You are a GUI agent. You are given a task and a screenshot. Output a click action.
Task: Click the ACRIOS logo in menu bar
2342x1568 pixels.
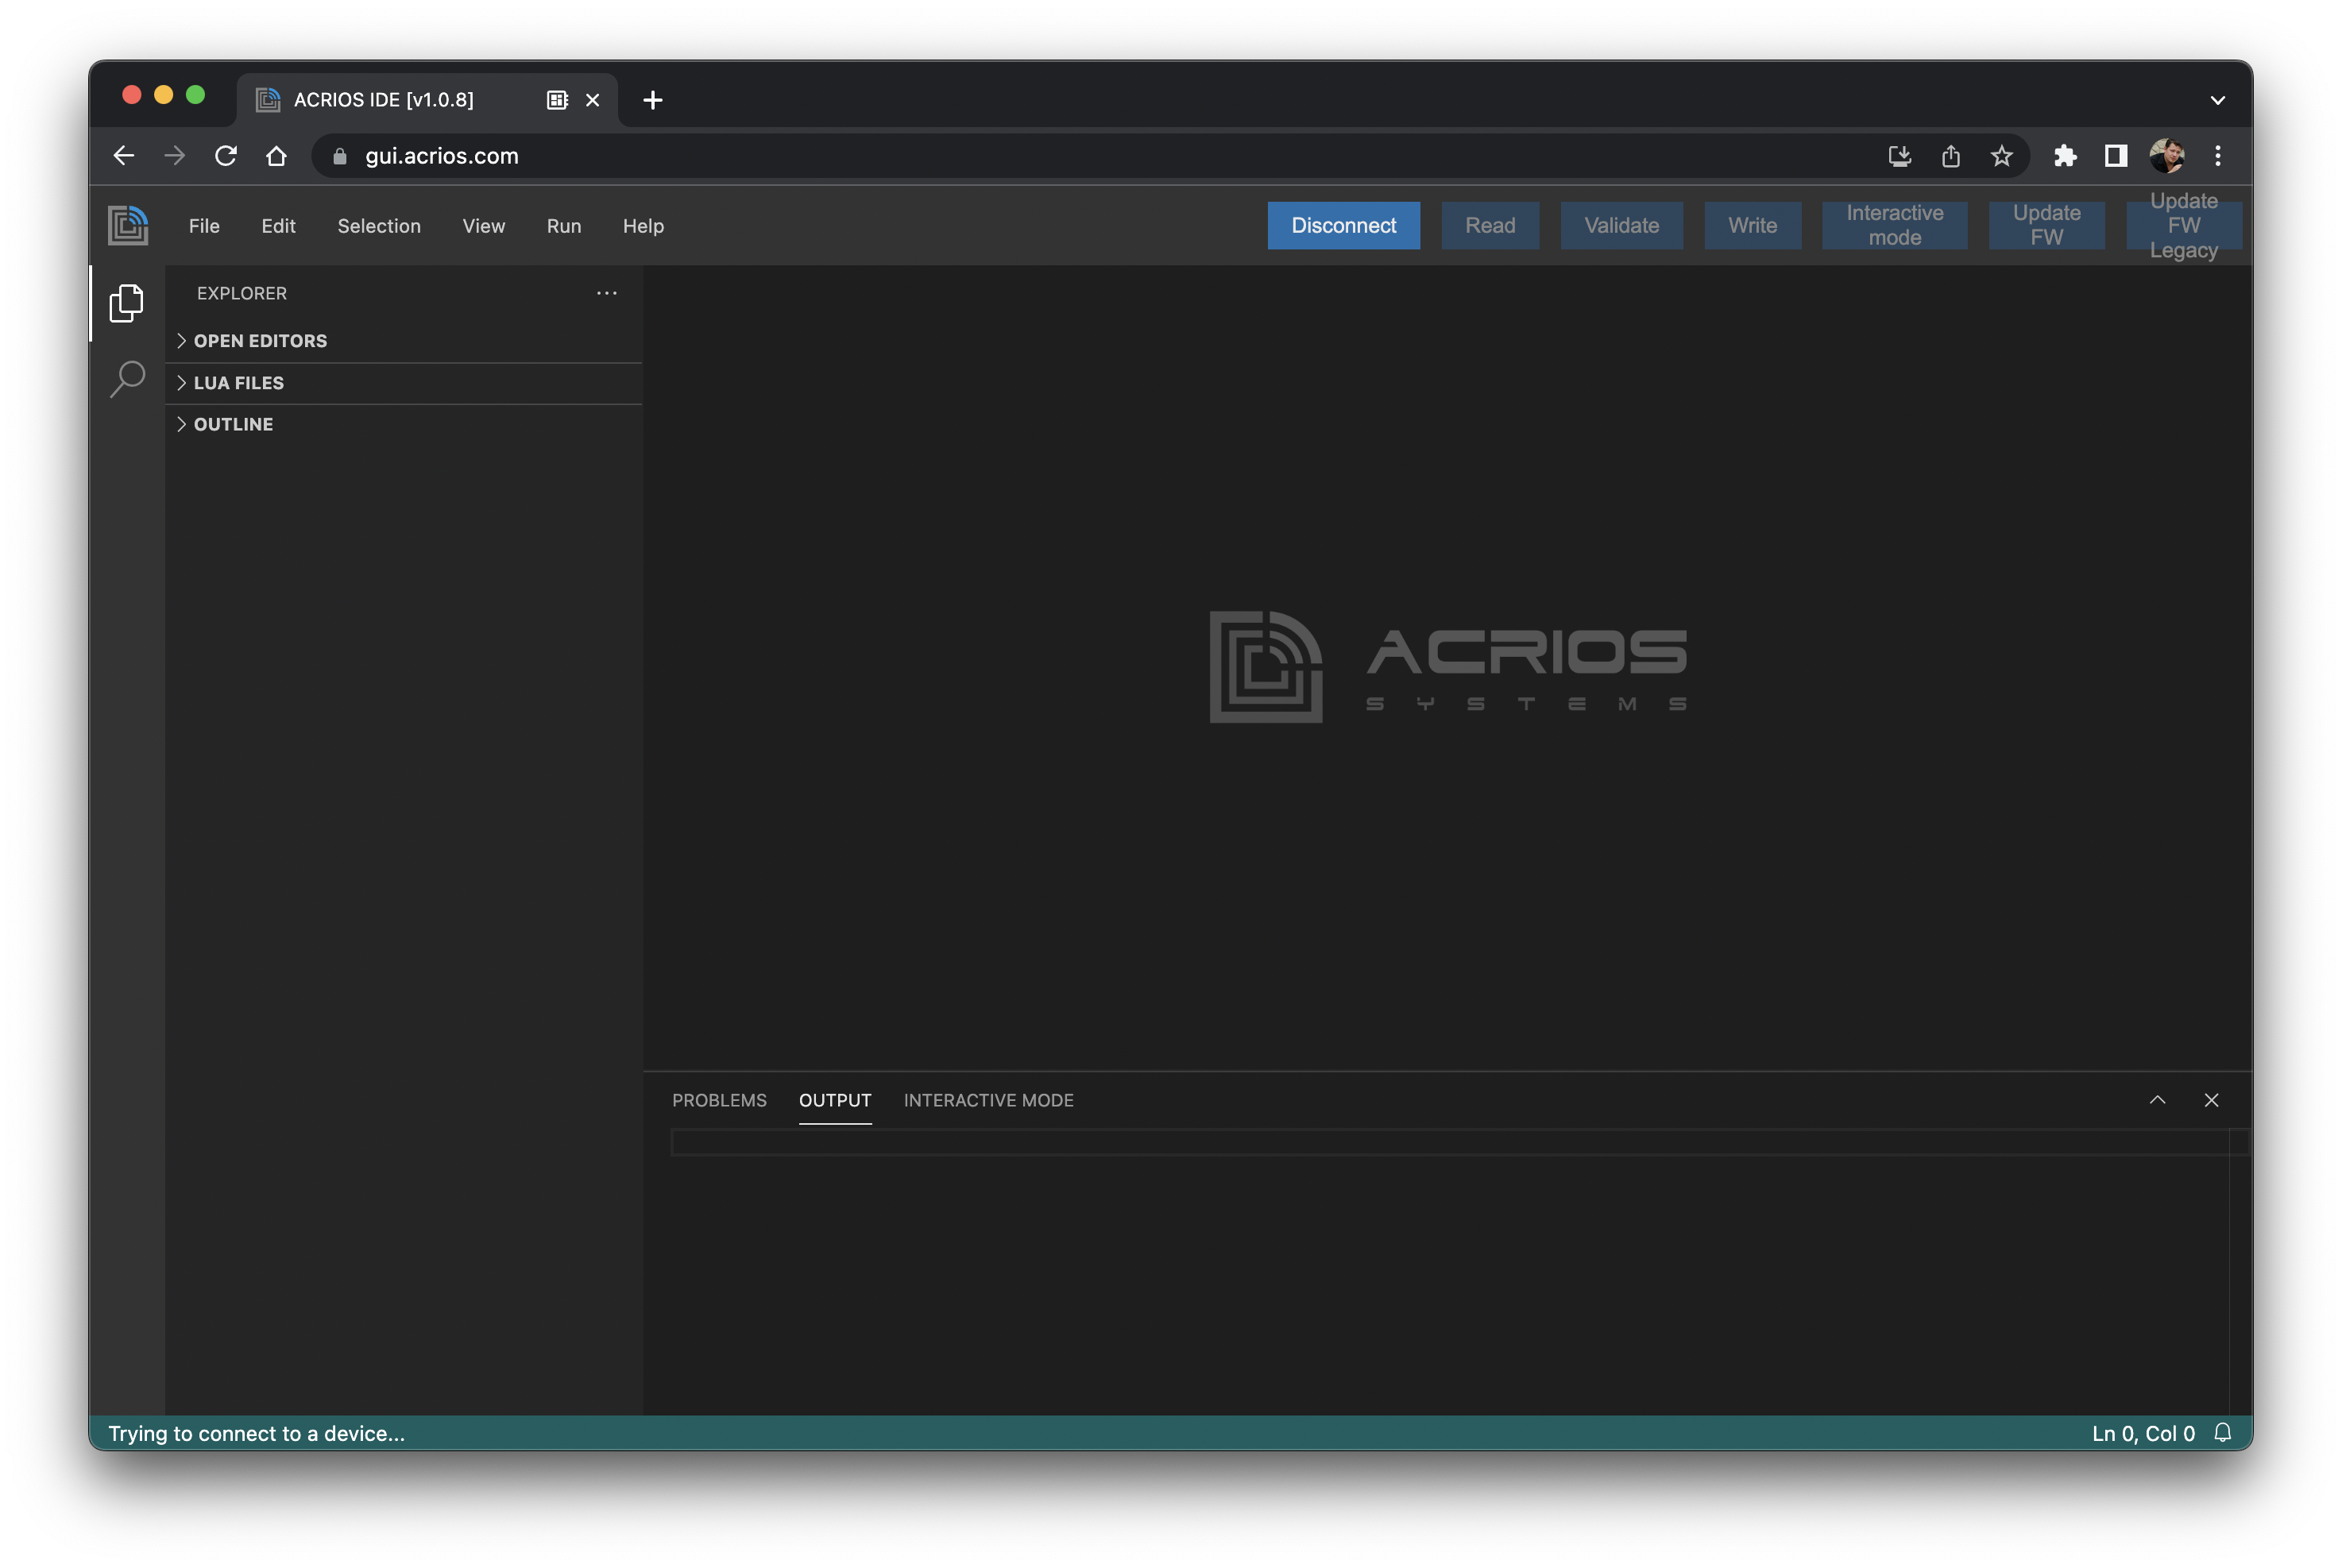(x=128, y=225)
